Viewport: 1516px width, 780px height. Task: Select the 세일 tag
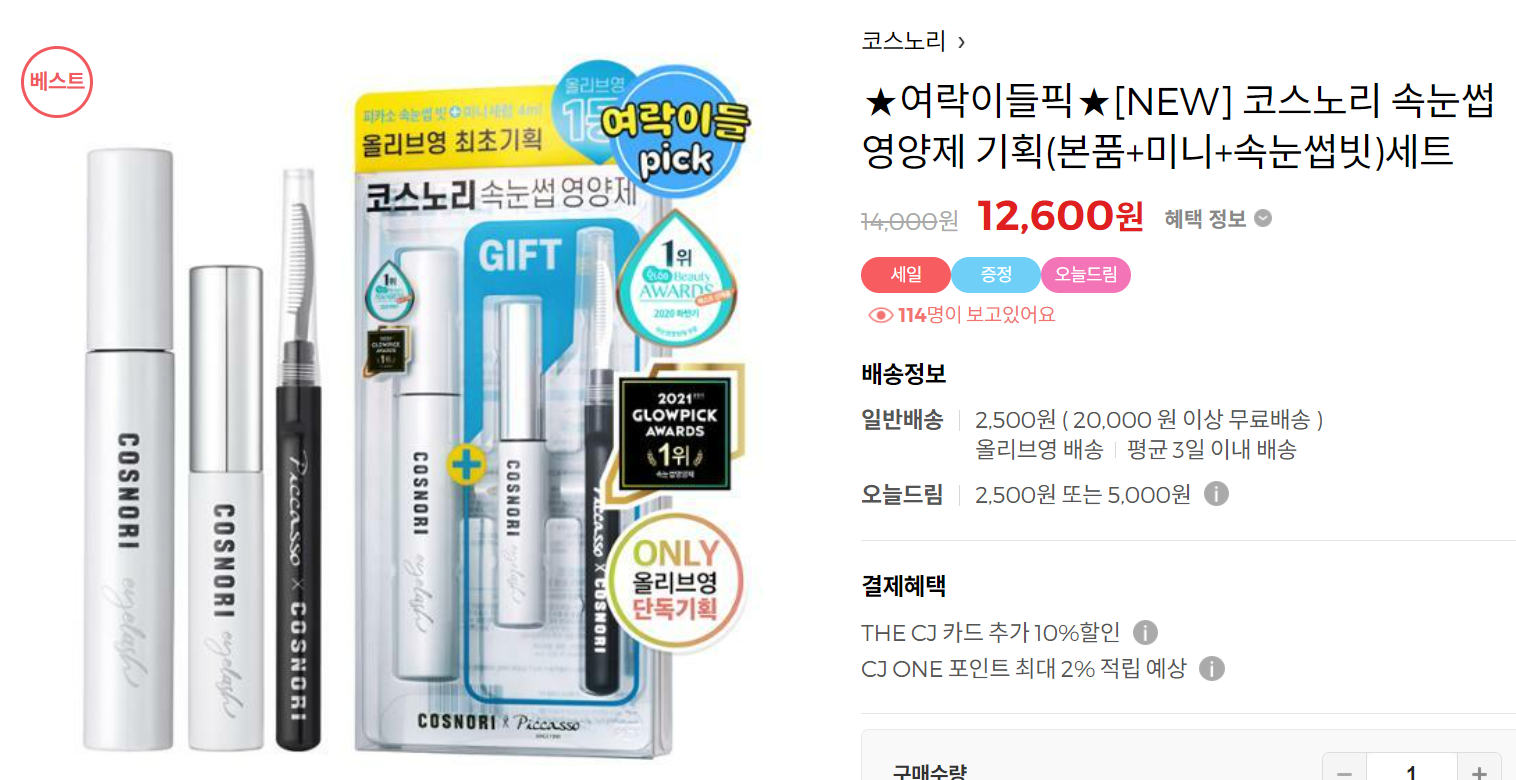(x=906, y=275)
